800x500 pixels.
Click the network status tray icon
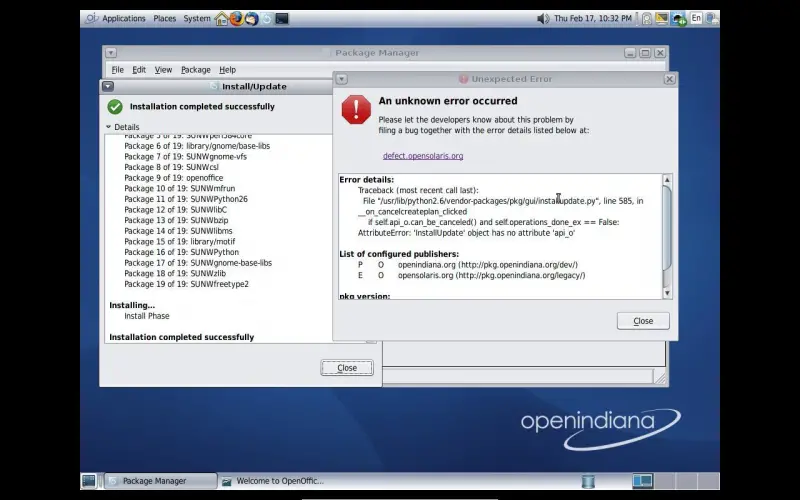point(679,19)
